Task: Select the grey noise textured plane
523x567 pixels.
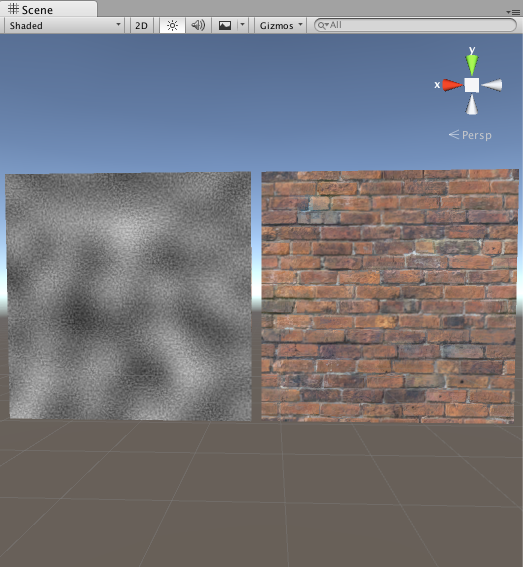Action: click(128, 296)
